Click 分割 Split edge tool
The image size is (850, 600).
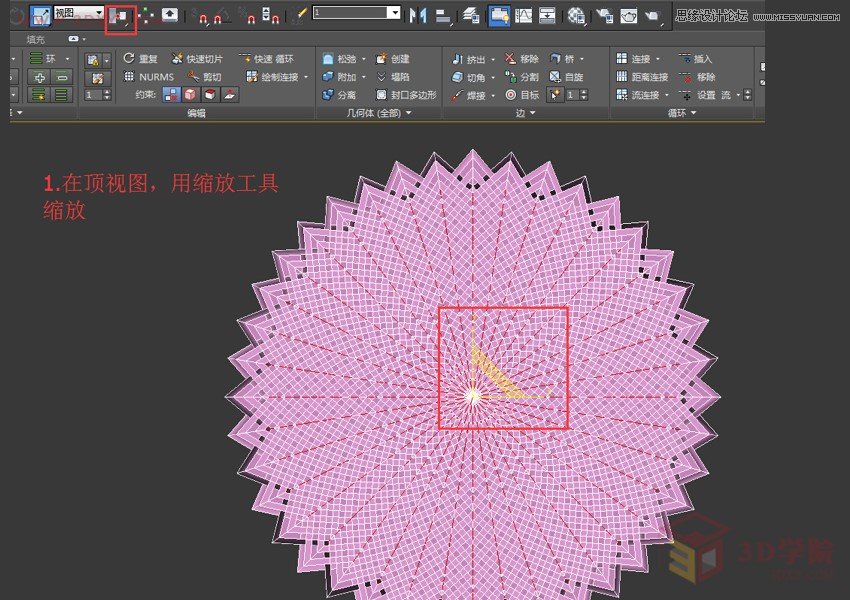pyautogui.click(x=522, y=76)
